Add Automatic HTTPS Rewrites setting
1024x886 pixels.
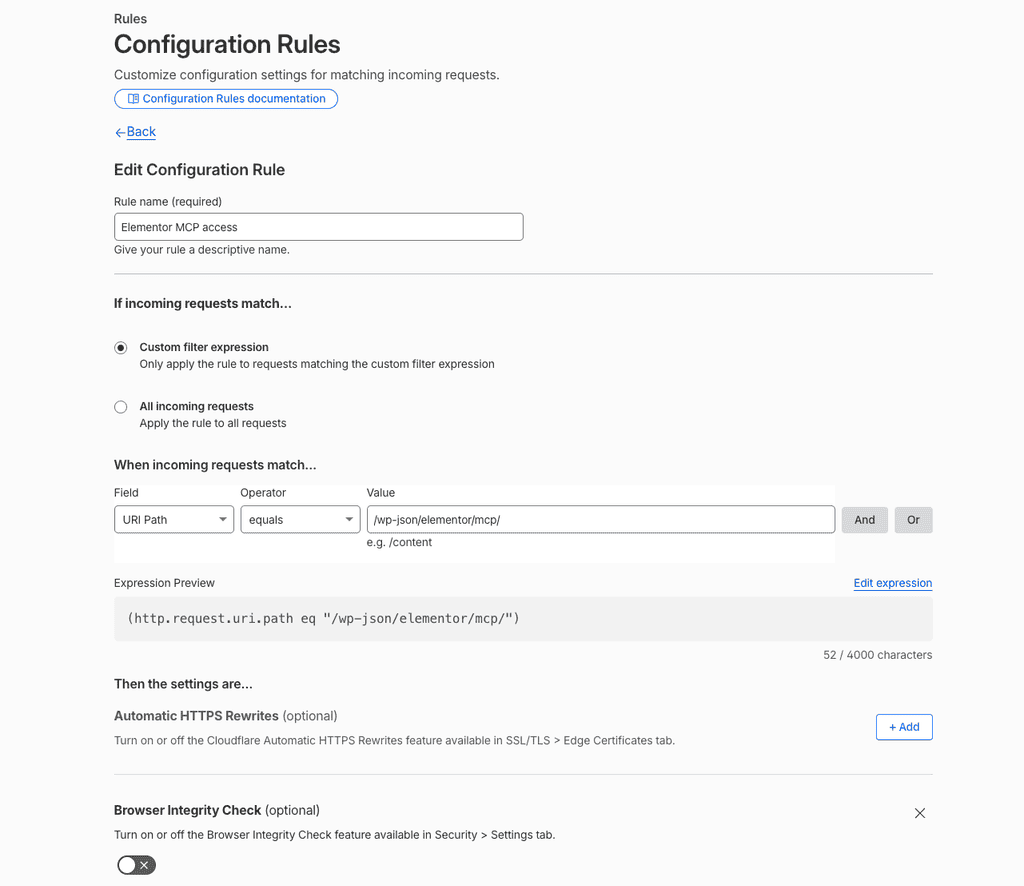904,727
